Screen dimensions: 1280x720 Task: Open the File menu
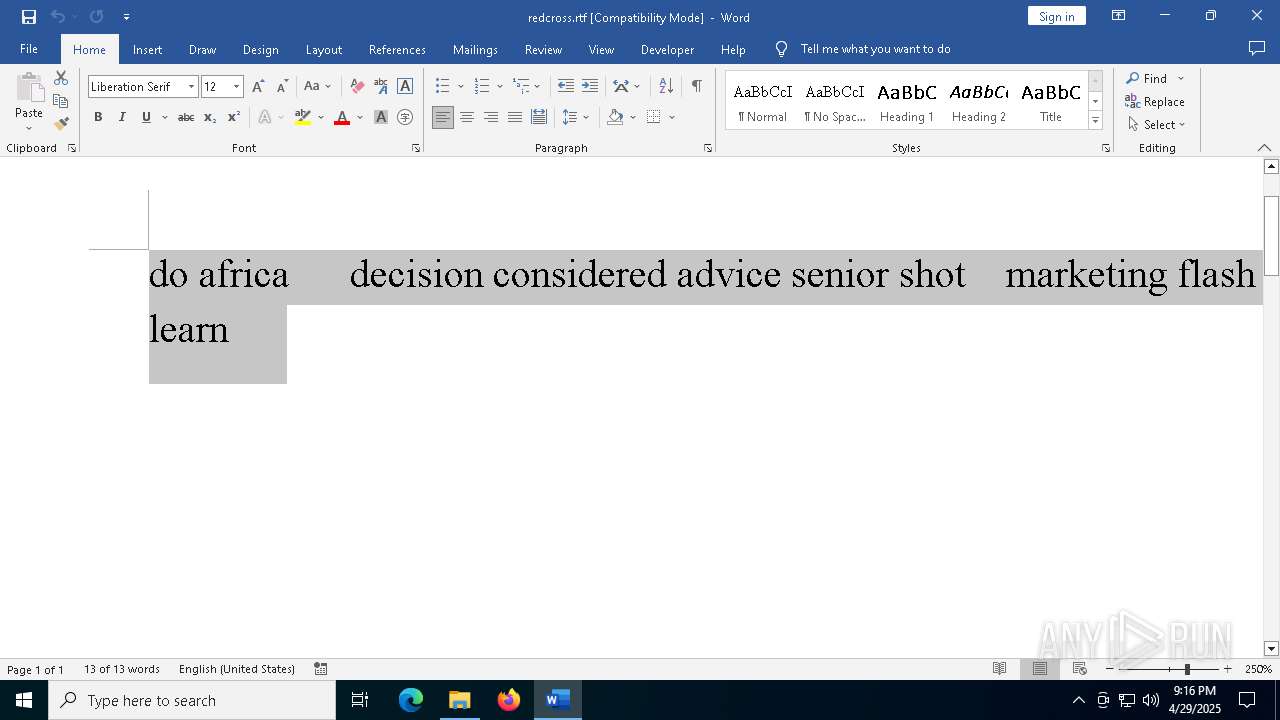click(29, 49)
